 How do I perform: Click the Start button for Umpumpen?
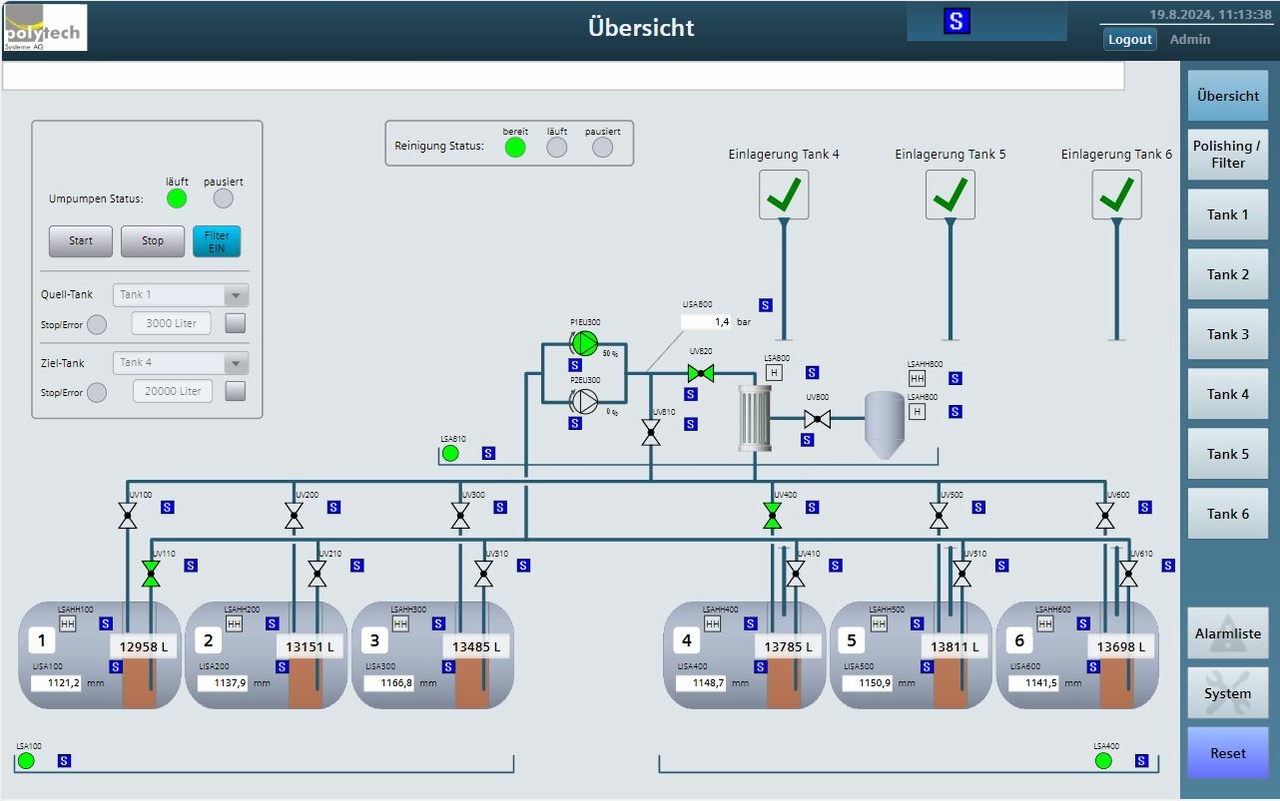[x=81, y=241]
